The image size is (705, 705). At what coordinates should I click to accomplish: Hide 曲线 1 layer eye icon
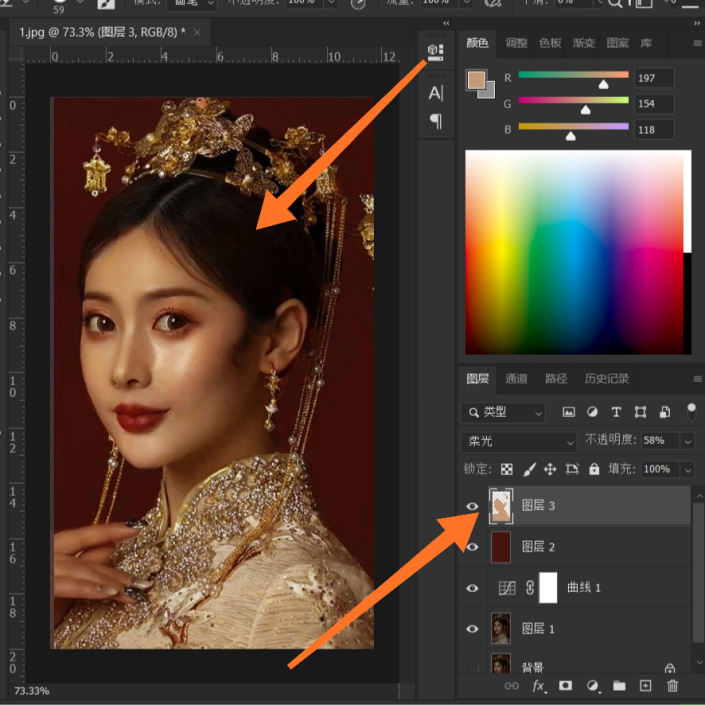tap(472, 588)
